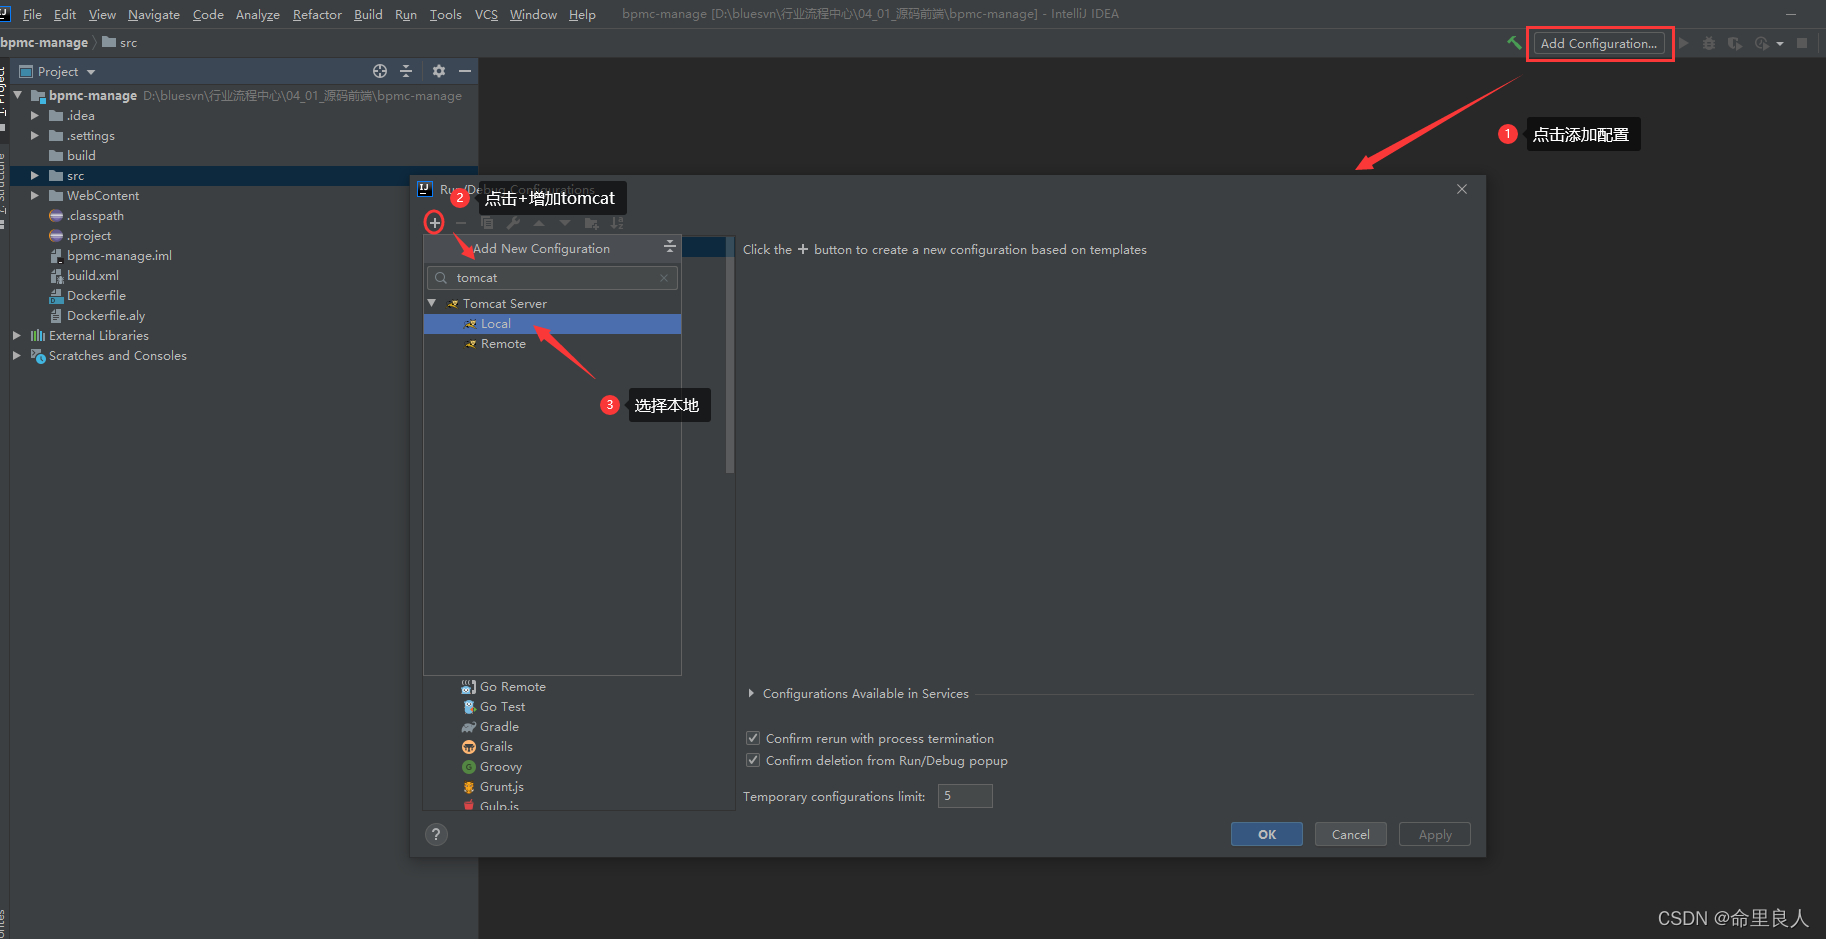Screen dimensions: 1826x939
Task: Select Dockerfile.aly in project tree
Action: click(x=106, y=315)
